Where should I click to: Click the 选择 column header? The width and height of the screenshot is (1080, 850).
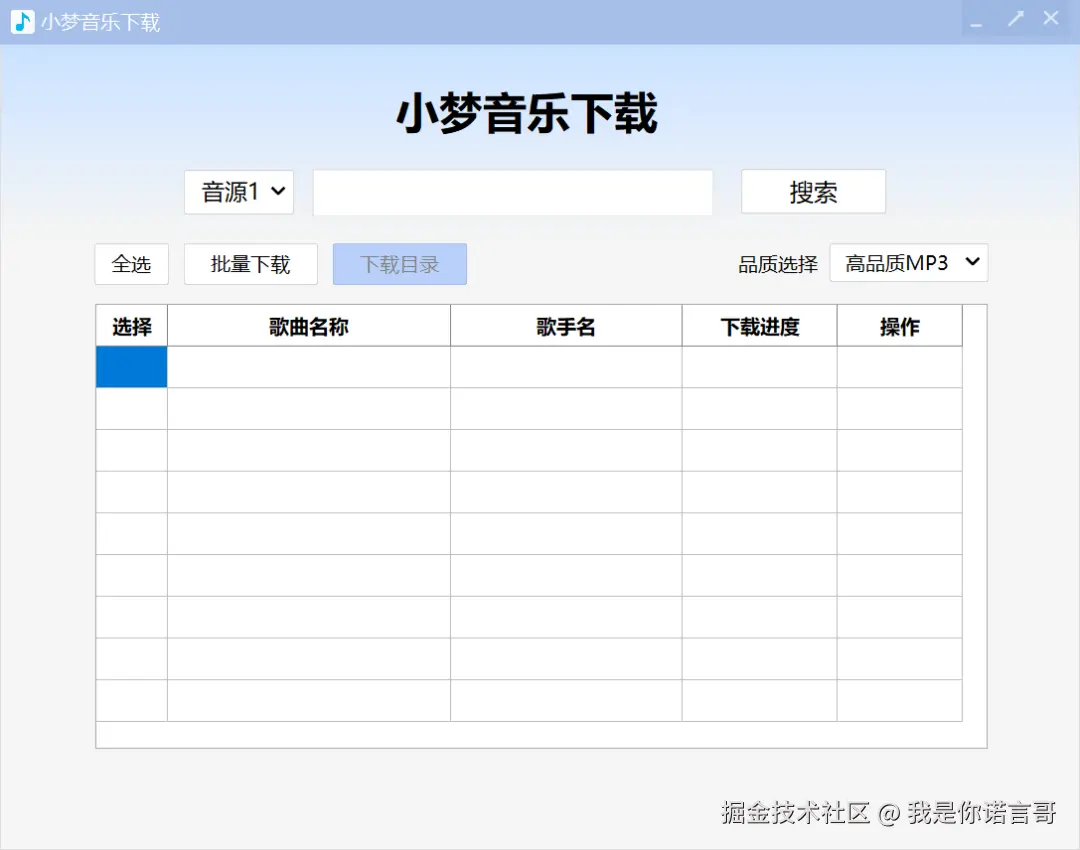pos(132,326)
